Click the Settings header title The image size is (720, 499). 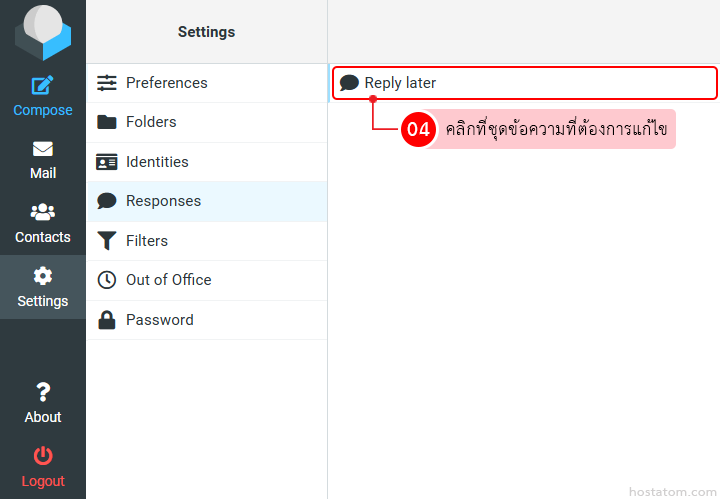tap(206, 32)
